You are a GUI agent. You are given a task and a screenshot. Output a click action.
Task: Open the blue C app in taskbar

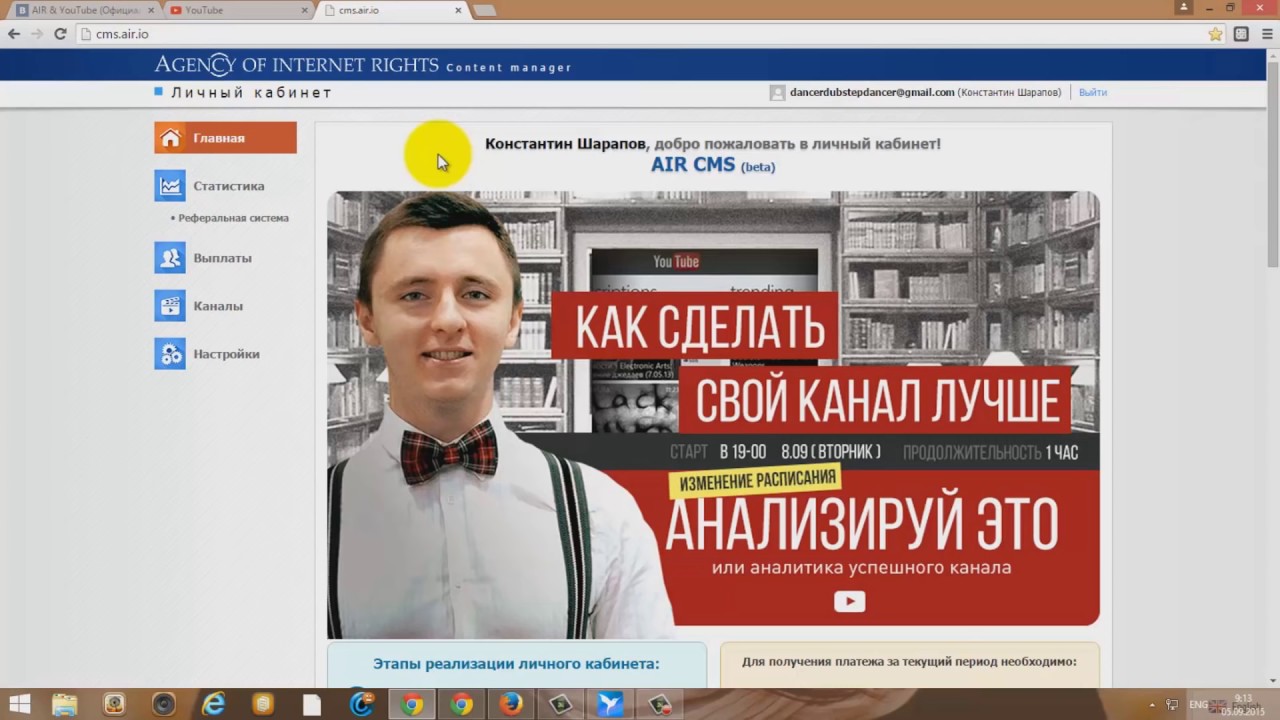(362, 704)
